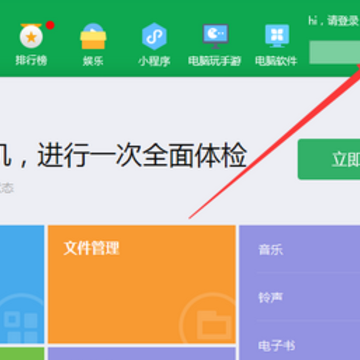Click the 电脑玩手游 text label

[x=214, y=61]
